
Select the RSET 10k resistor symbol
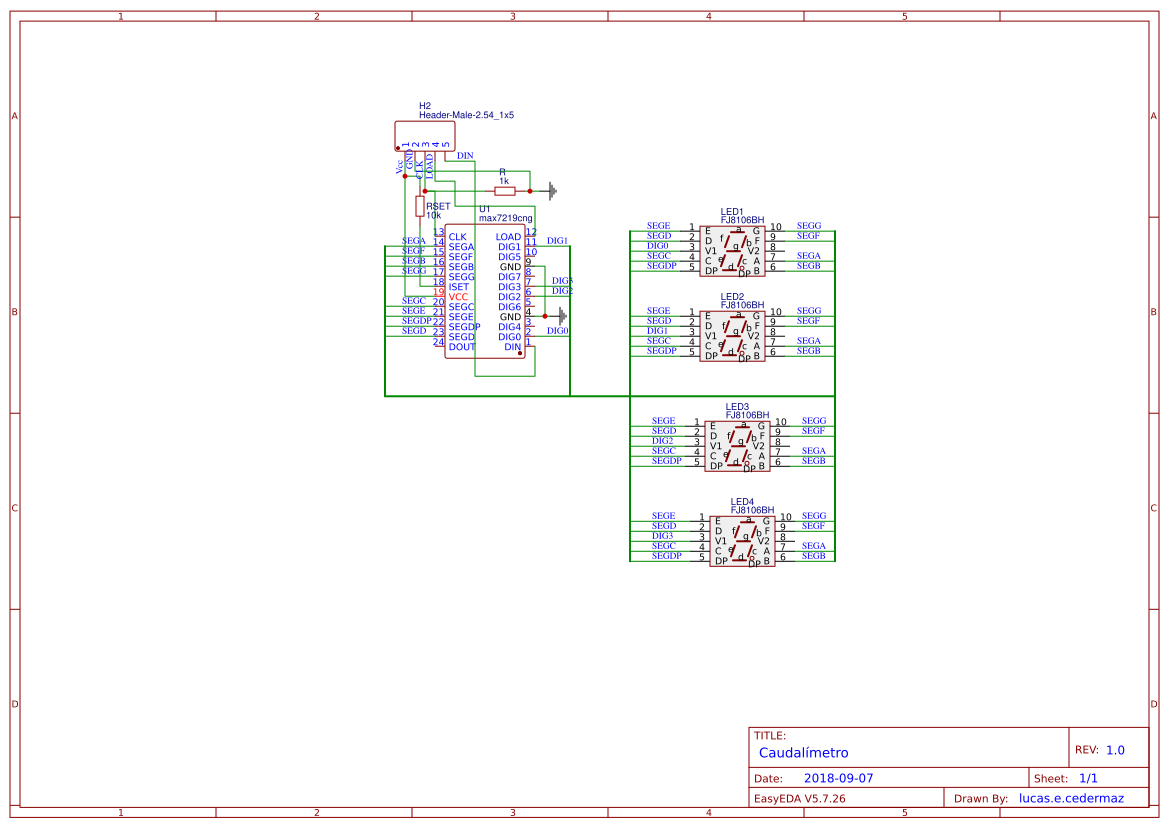pos(420,205)
